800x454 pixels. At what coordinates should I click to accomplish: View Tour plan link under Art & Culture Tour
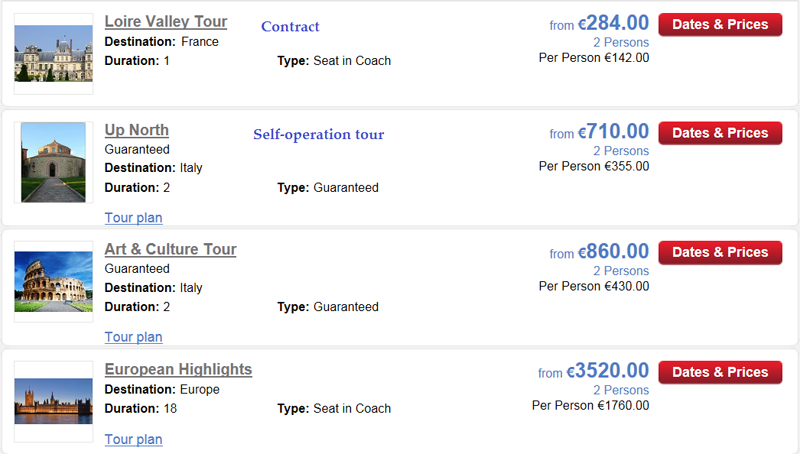[x=134, y=337]
